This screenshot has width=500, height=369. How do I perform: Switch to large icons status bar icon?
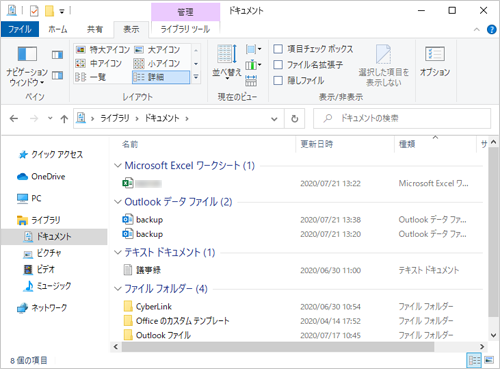point(489,360)
